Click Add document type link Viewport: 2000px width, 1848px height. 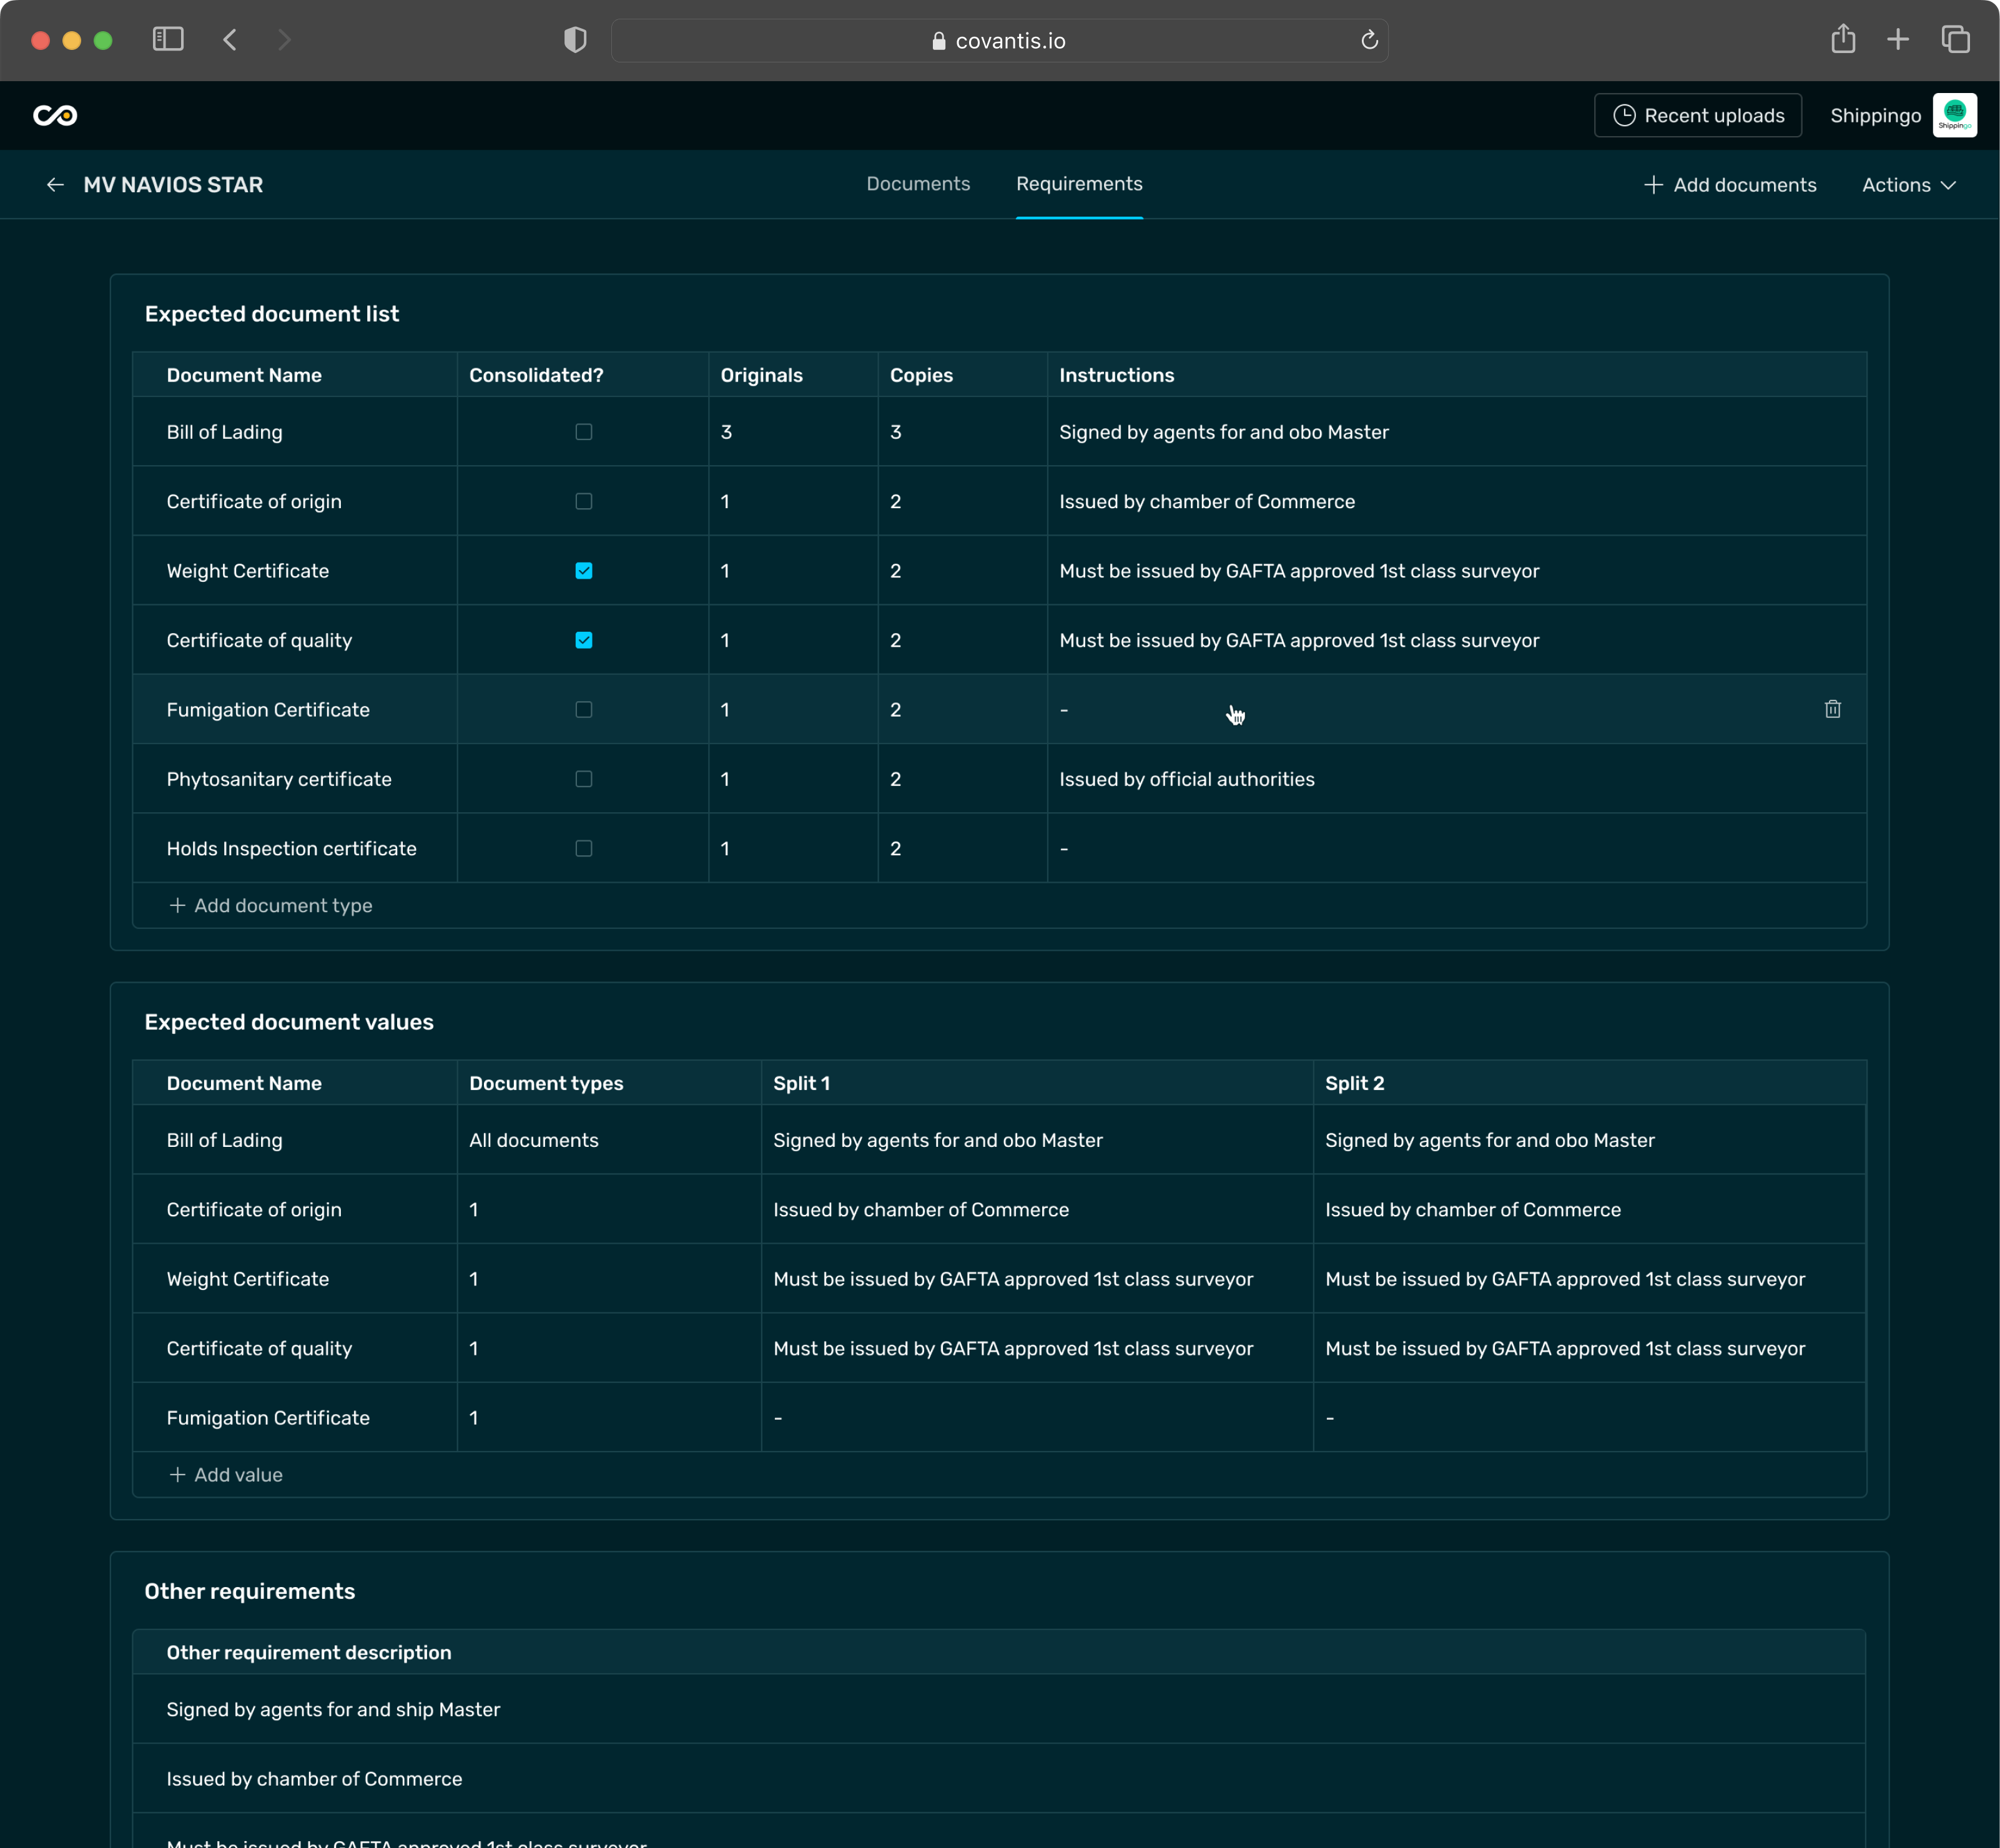(x=271, y=905)
